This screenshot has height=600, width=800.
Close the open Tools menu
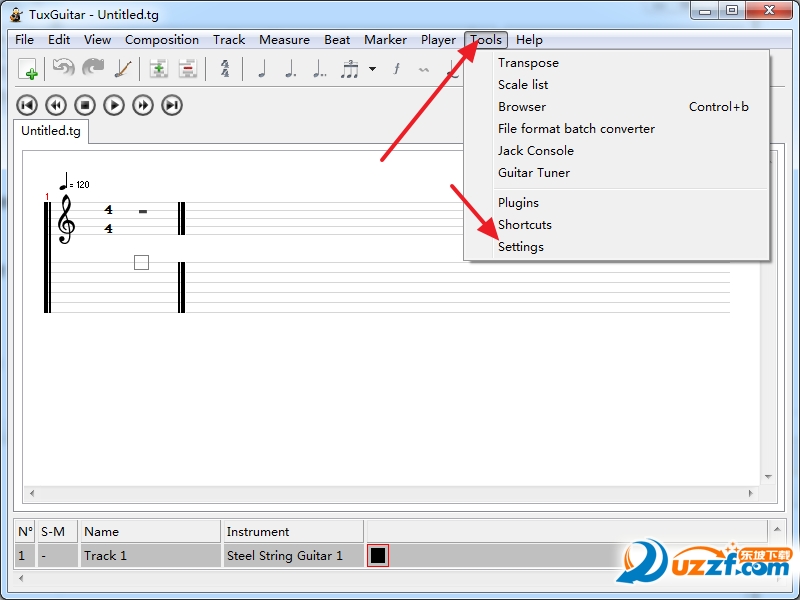point(486,40)
